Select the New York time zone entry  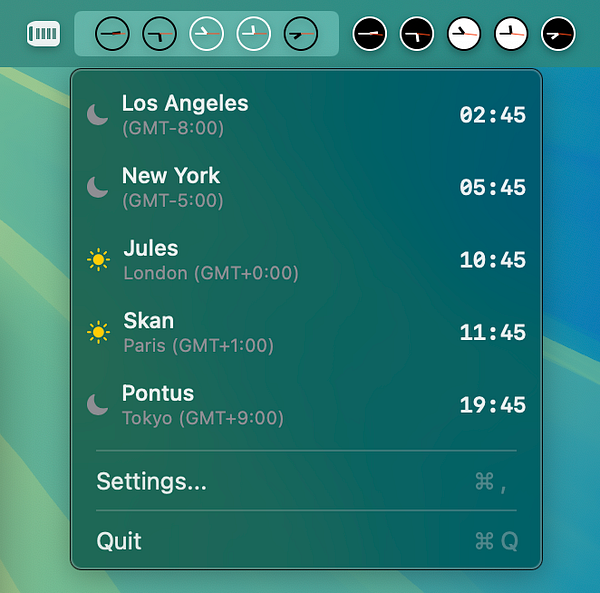point(306,187)
